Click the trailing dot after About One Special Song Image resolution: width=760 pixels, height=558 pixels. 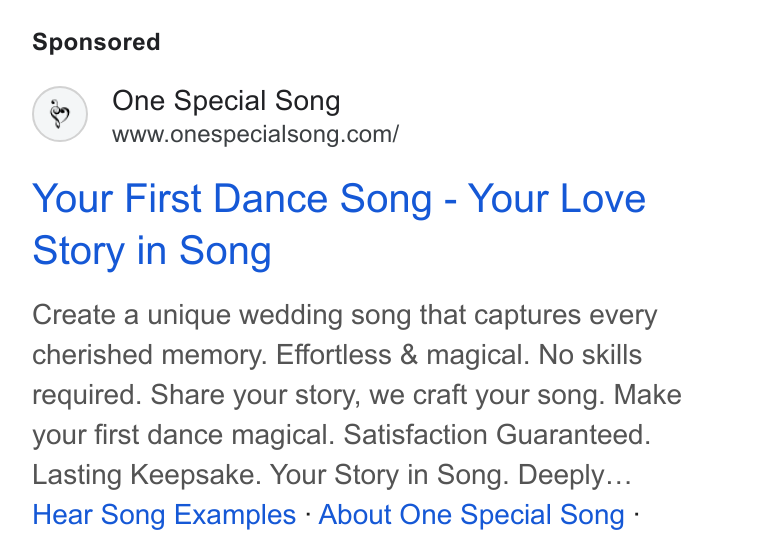coord(636,513)
